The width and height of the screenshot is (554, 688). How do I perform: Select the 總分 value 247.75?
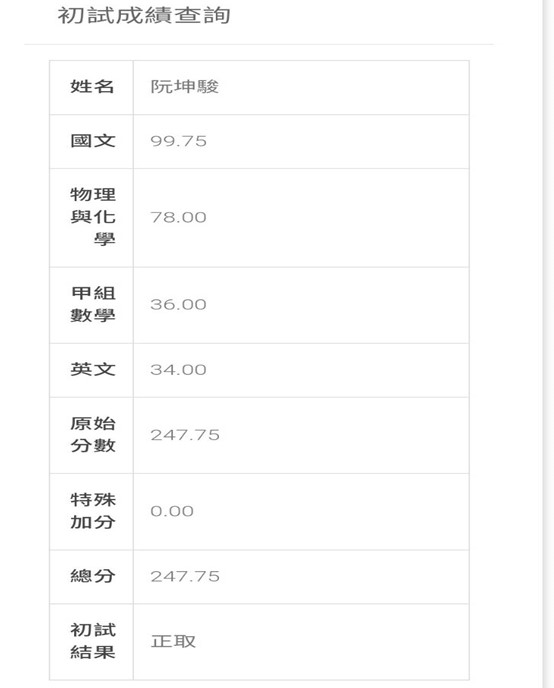(185, 577)
